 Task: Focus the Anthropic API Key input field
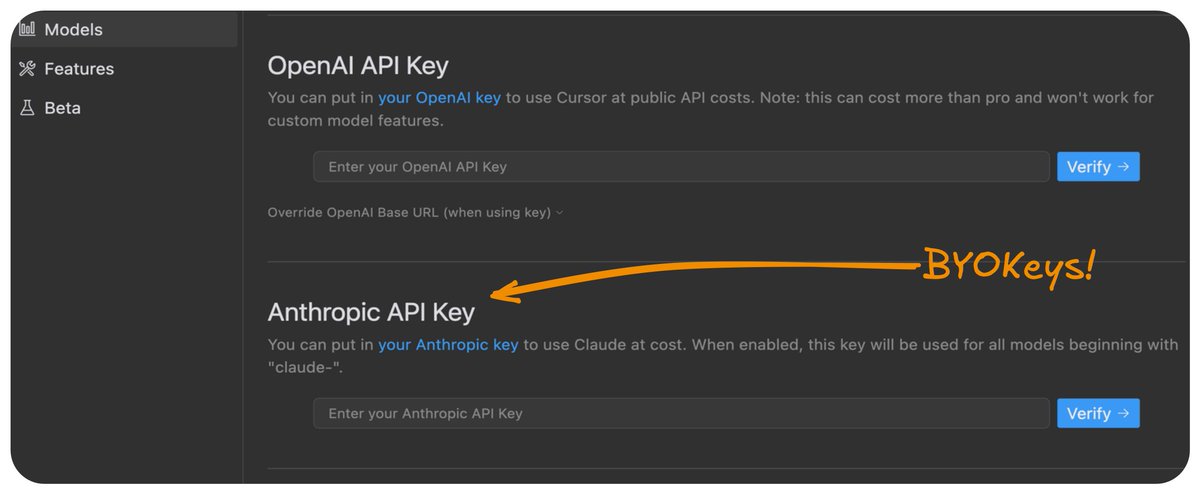tap(681, 413)
